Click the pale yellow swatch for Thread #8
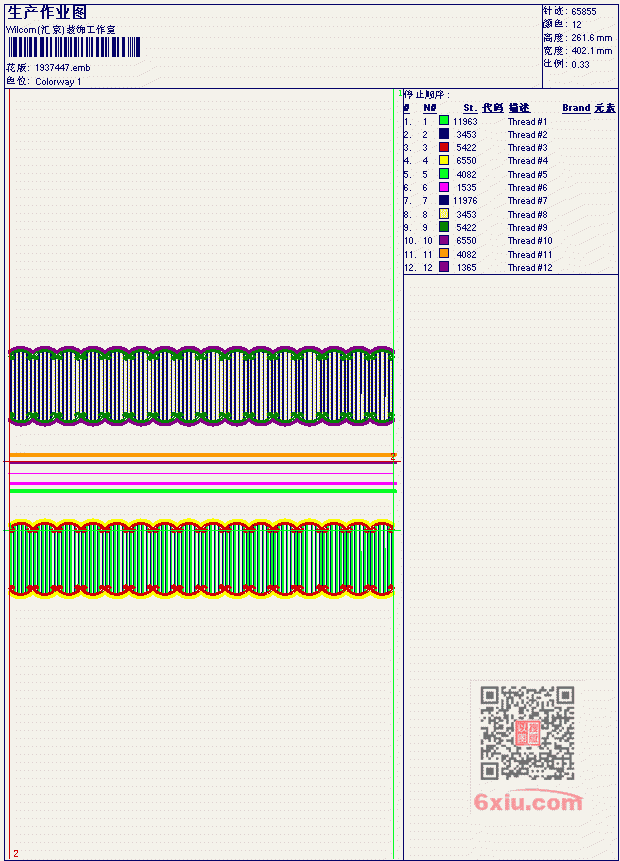620x861 pixels. 444,214
